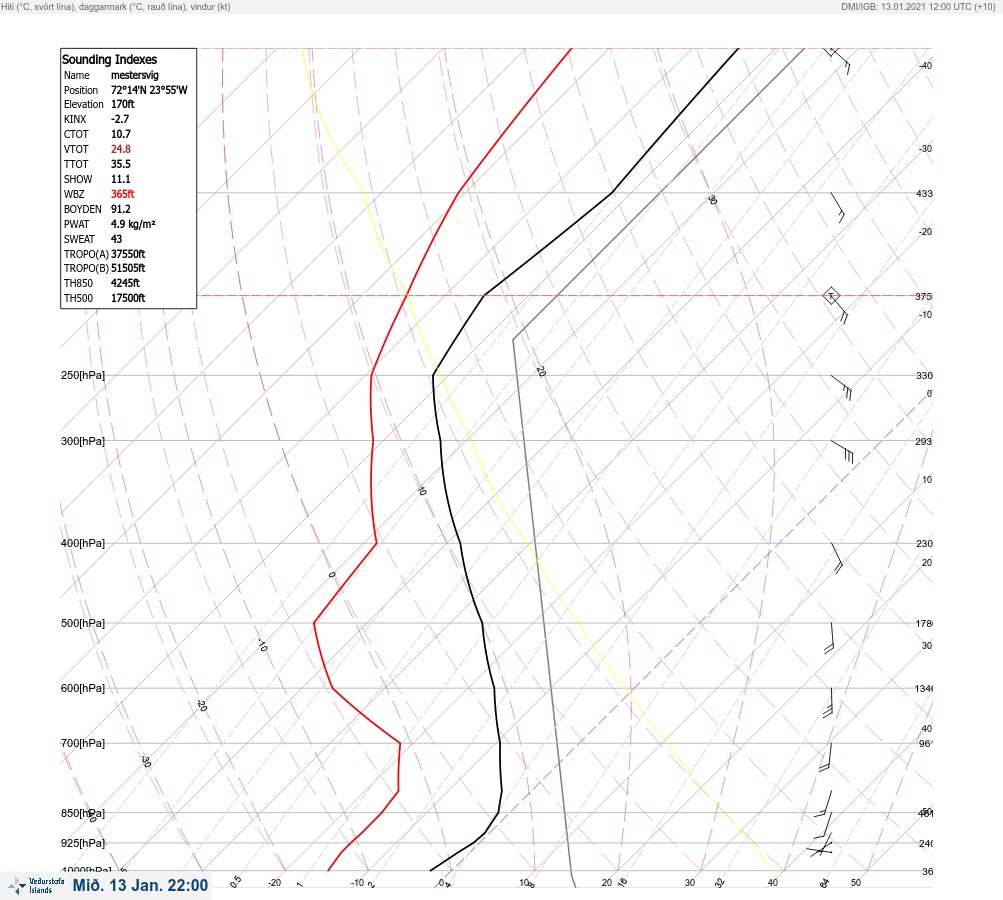Click the red VTOT value 24.8
This screenshot has height=900, width=1003.
click(120, 149)
